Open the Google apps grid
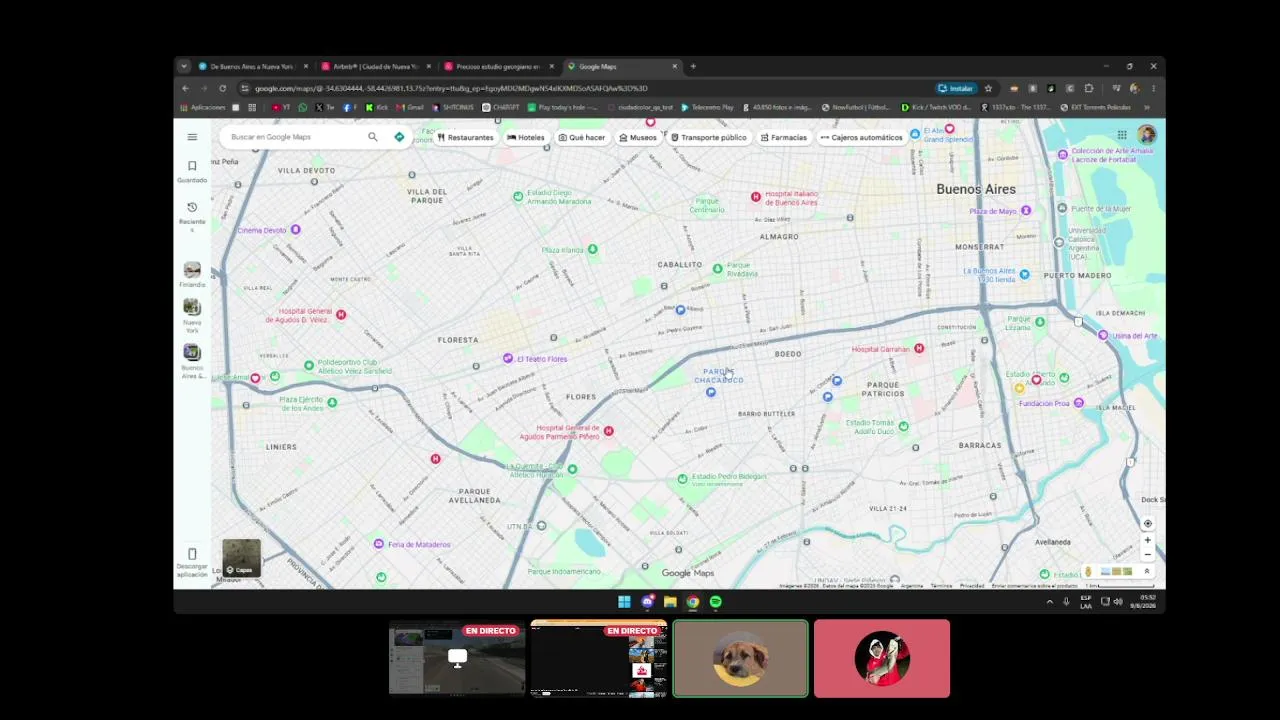The height and width of the screenshot is (720, 1280). (1122, 135)
